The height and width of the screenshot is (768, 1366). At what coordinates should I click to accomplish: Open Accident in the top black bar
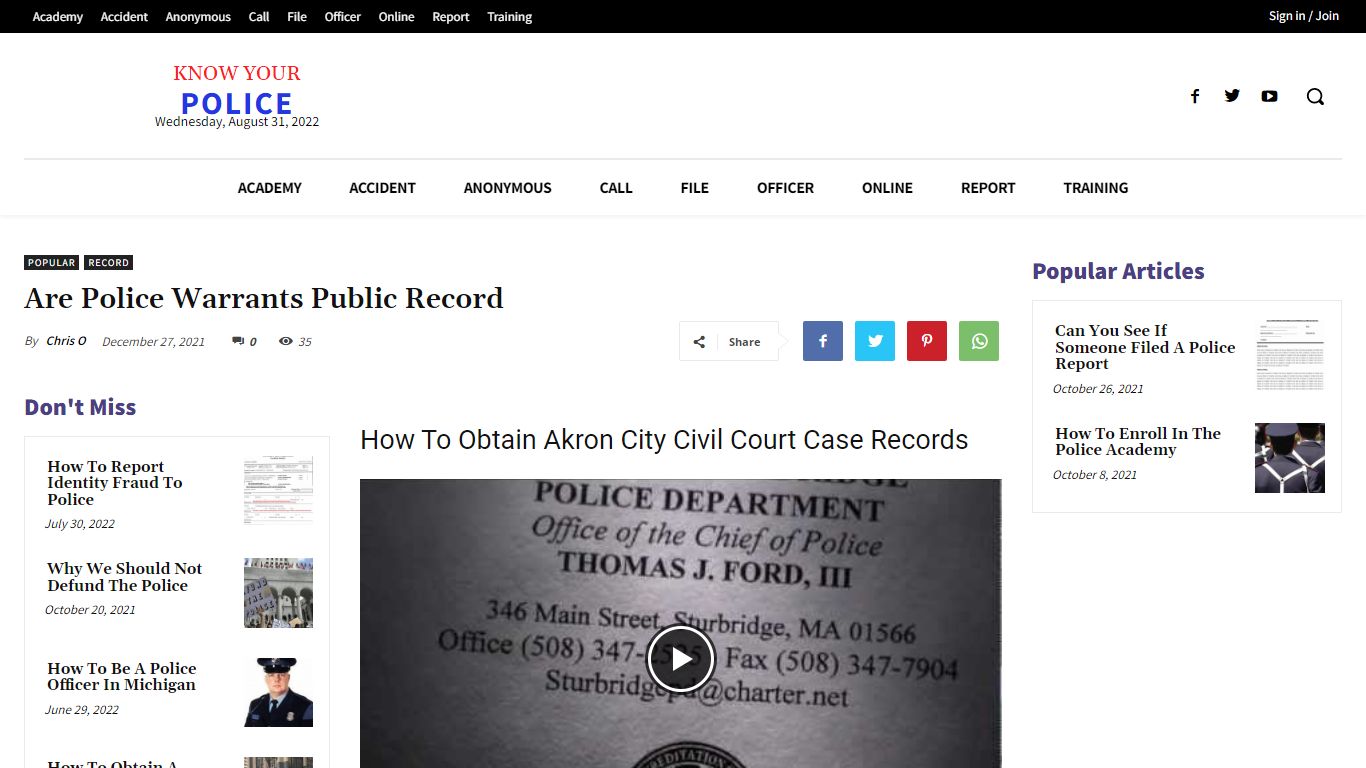click(x=124, y=17)
